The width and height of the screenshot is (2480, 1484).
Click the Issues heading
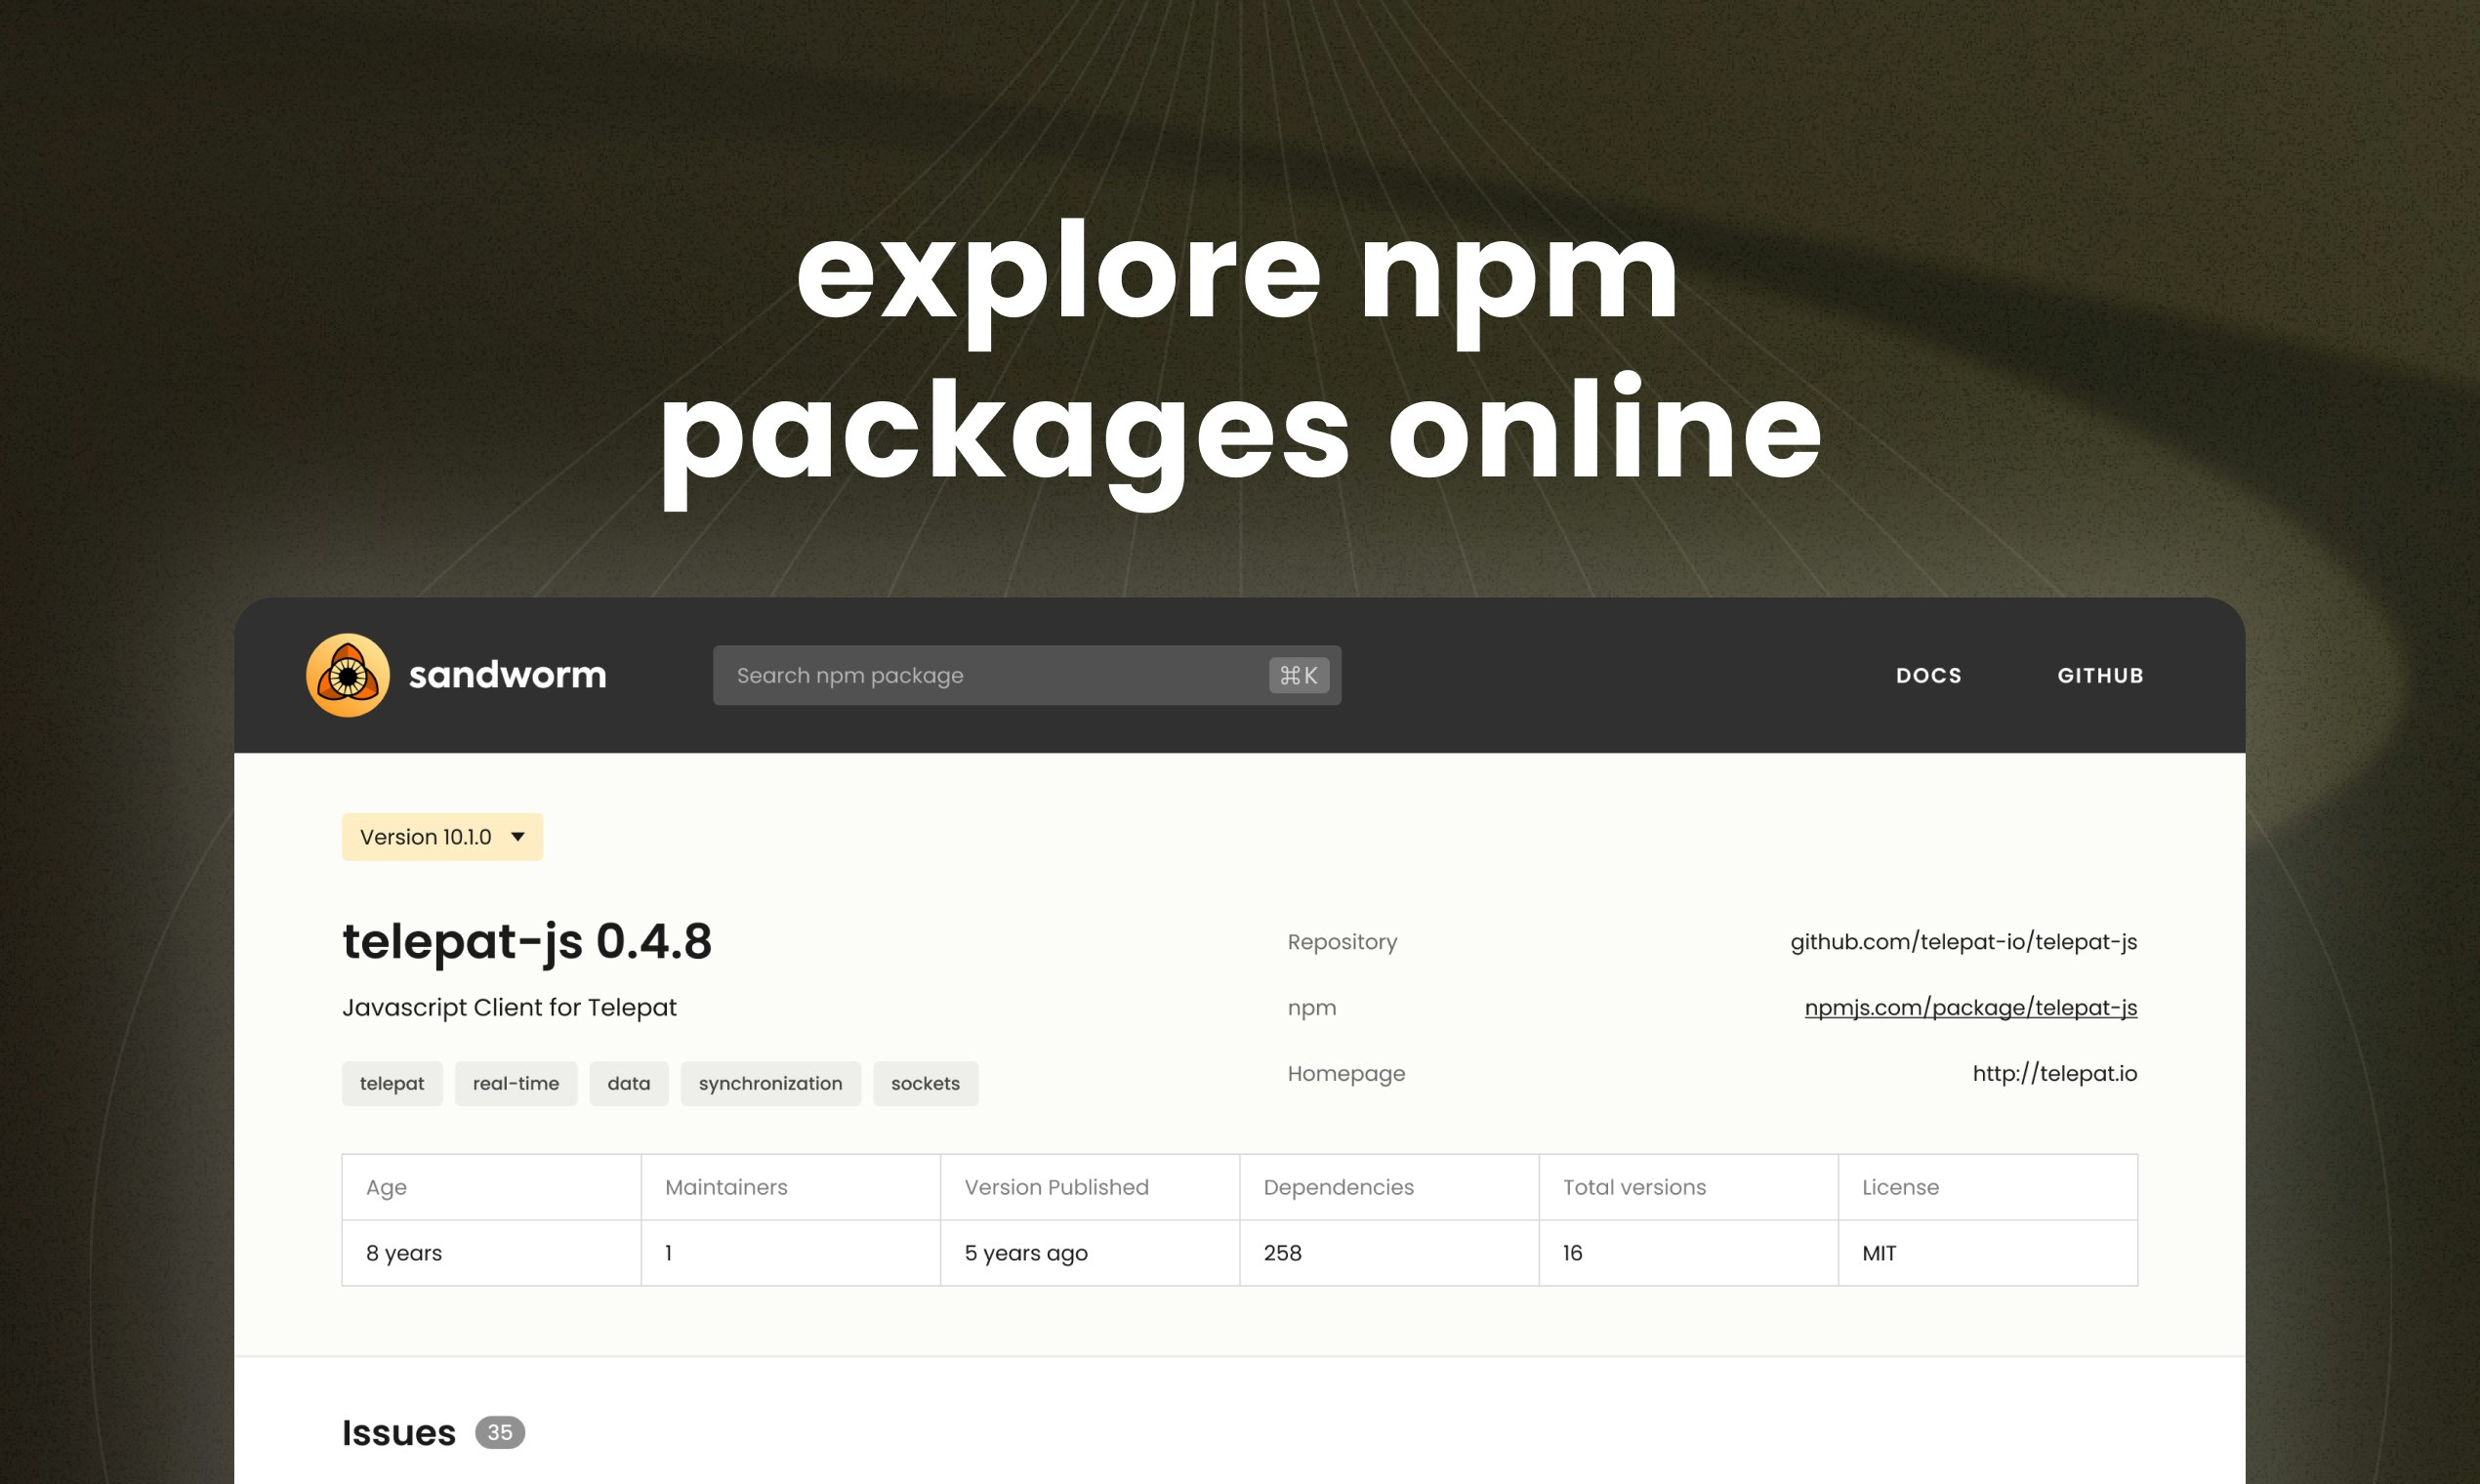click(x=399, y=1433)
